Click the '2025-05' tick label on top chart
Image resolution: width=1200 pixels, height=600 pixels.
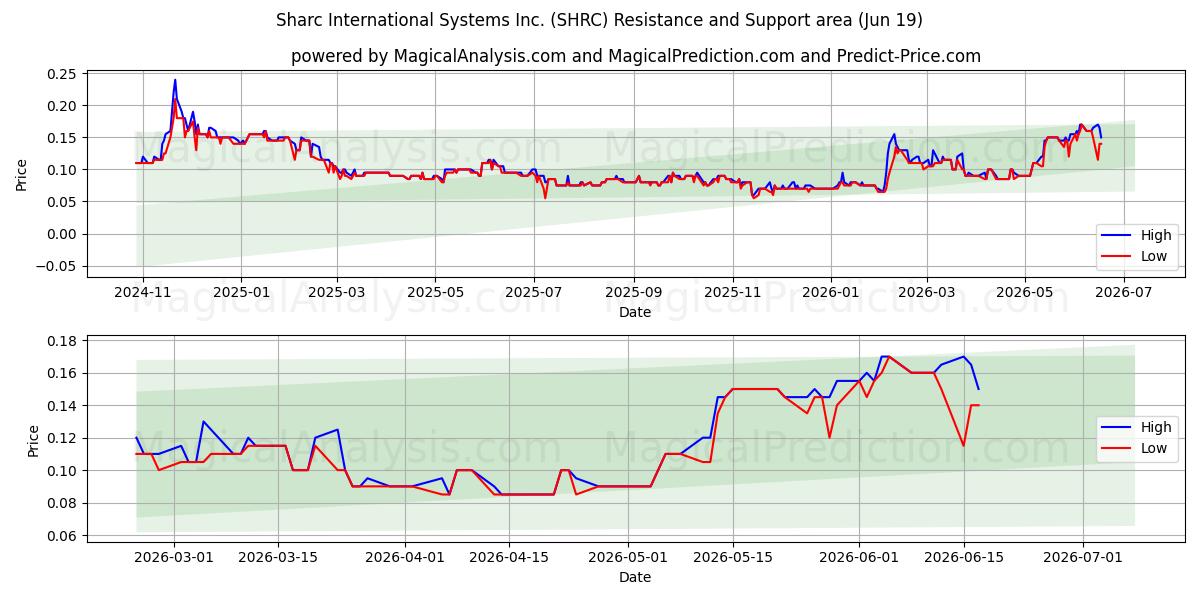[435, 292]
